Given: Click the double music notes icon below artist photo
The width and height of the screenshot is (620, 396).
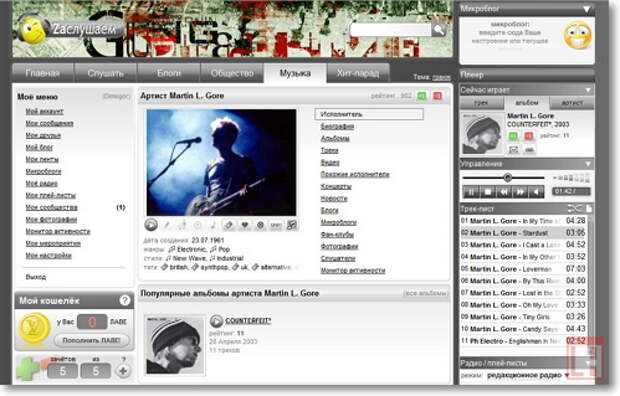Looking at the screenshot, I should [292, 225].
